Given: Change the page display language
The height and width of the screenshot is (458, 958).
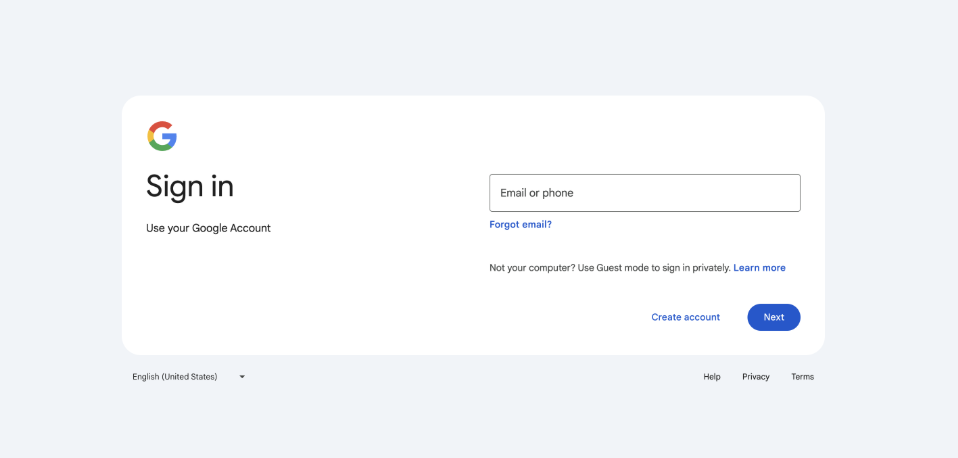Looking at the screenshot, I should (x=188, y=377).
